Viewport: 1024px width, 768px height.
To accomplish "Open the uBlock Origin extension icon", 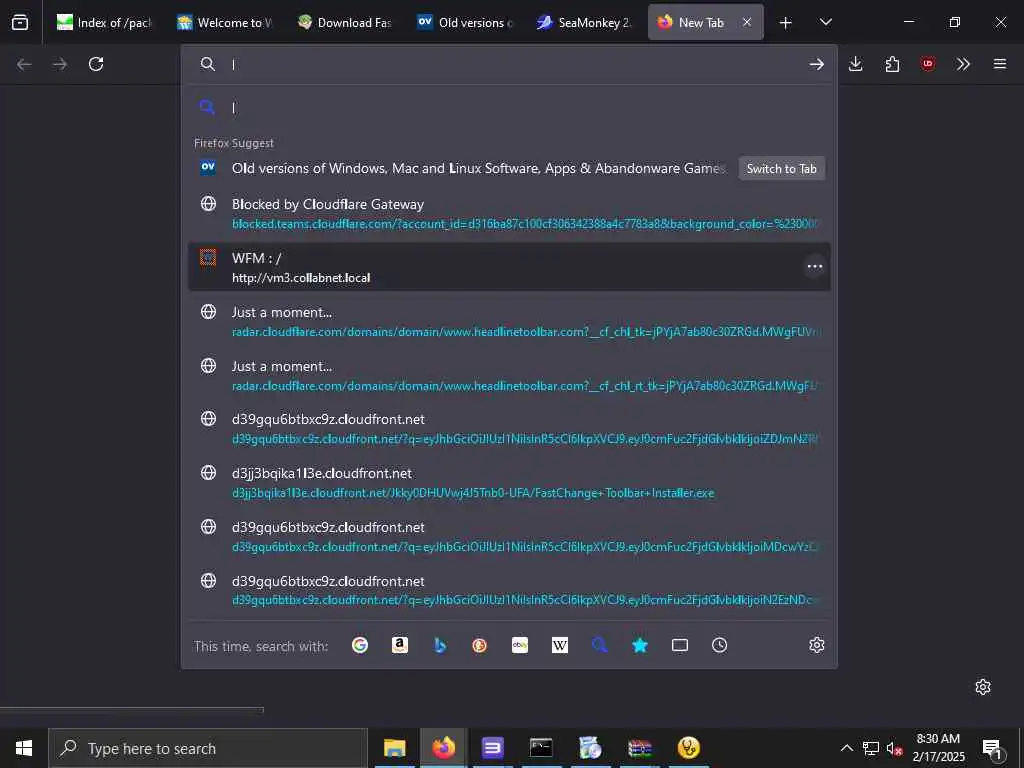I will pos(928,64).
